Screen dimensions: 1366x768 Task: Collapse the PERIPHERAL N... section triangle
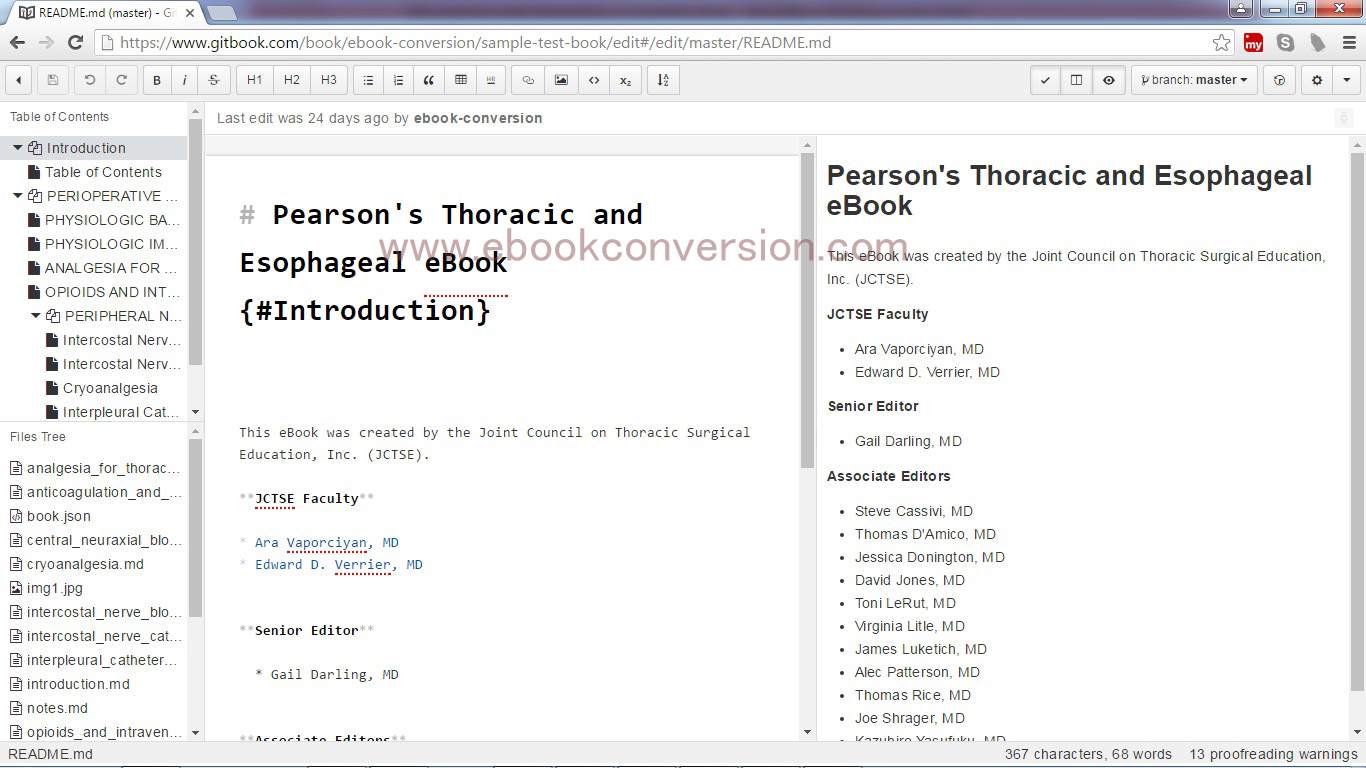35,316
